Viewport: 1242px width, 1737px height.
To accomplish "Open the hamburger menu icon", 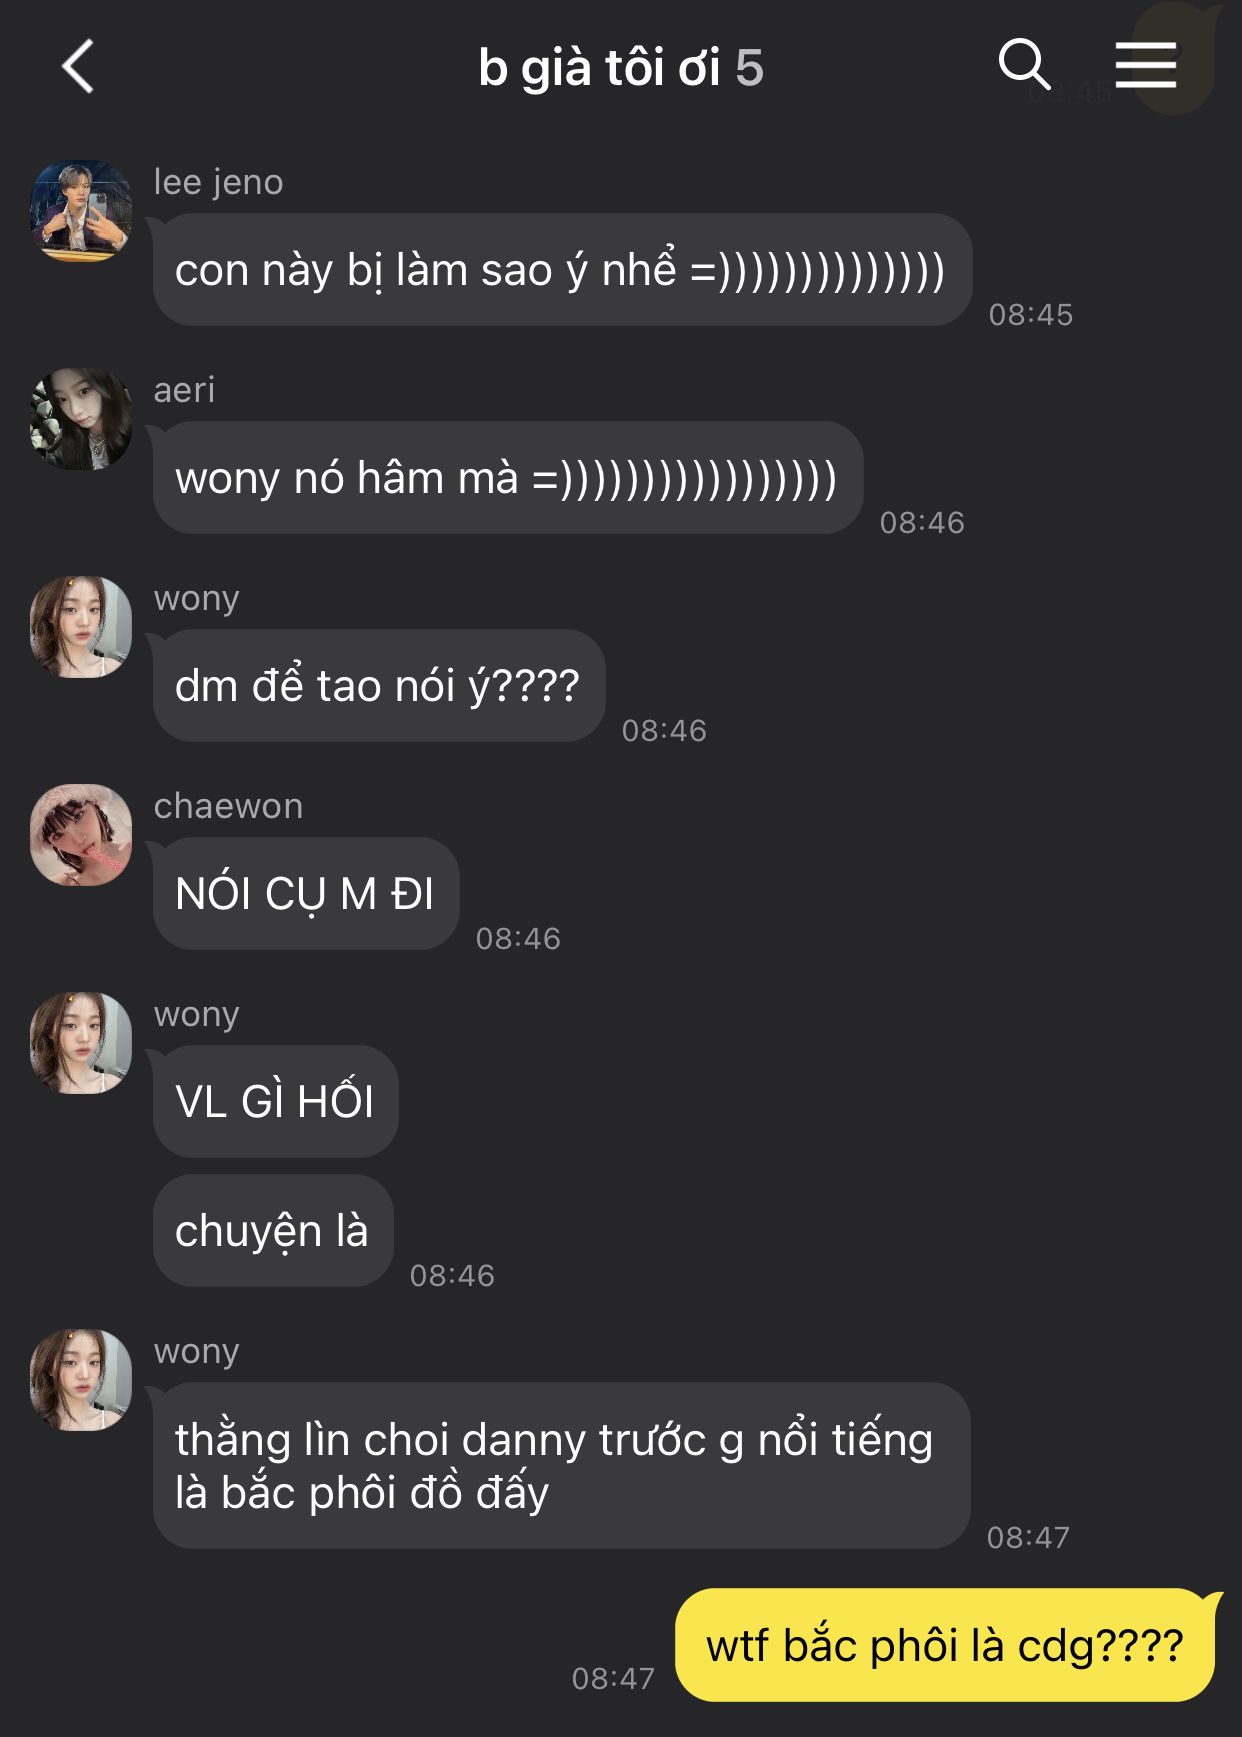I will click(1146, 66).
